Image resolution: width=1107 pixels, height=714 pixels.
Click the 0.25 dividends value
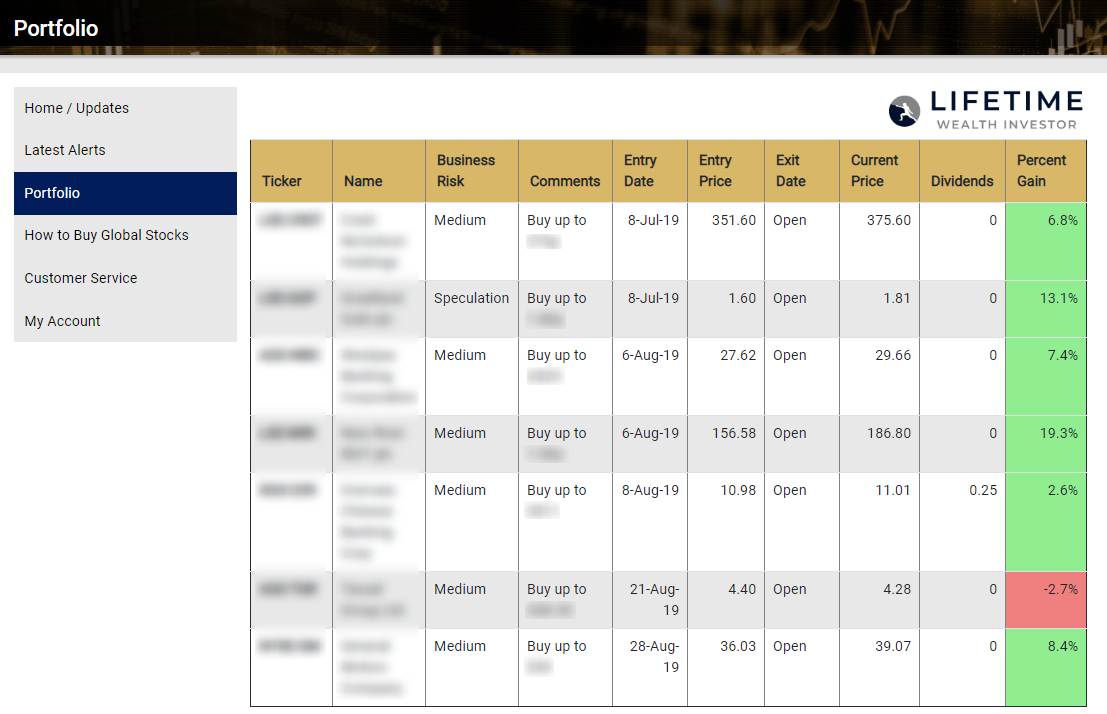pyautogui.click(x=983, y=490)
